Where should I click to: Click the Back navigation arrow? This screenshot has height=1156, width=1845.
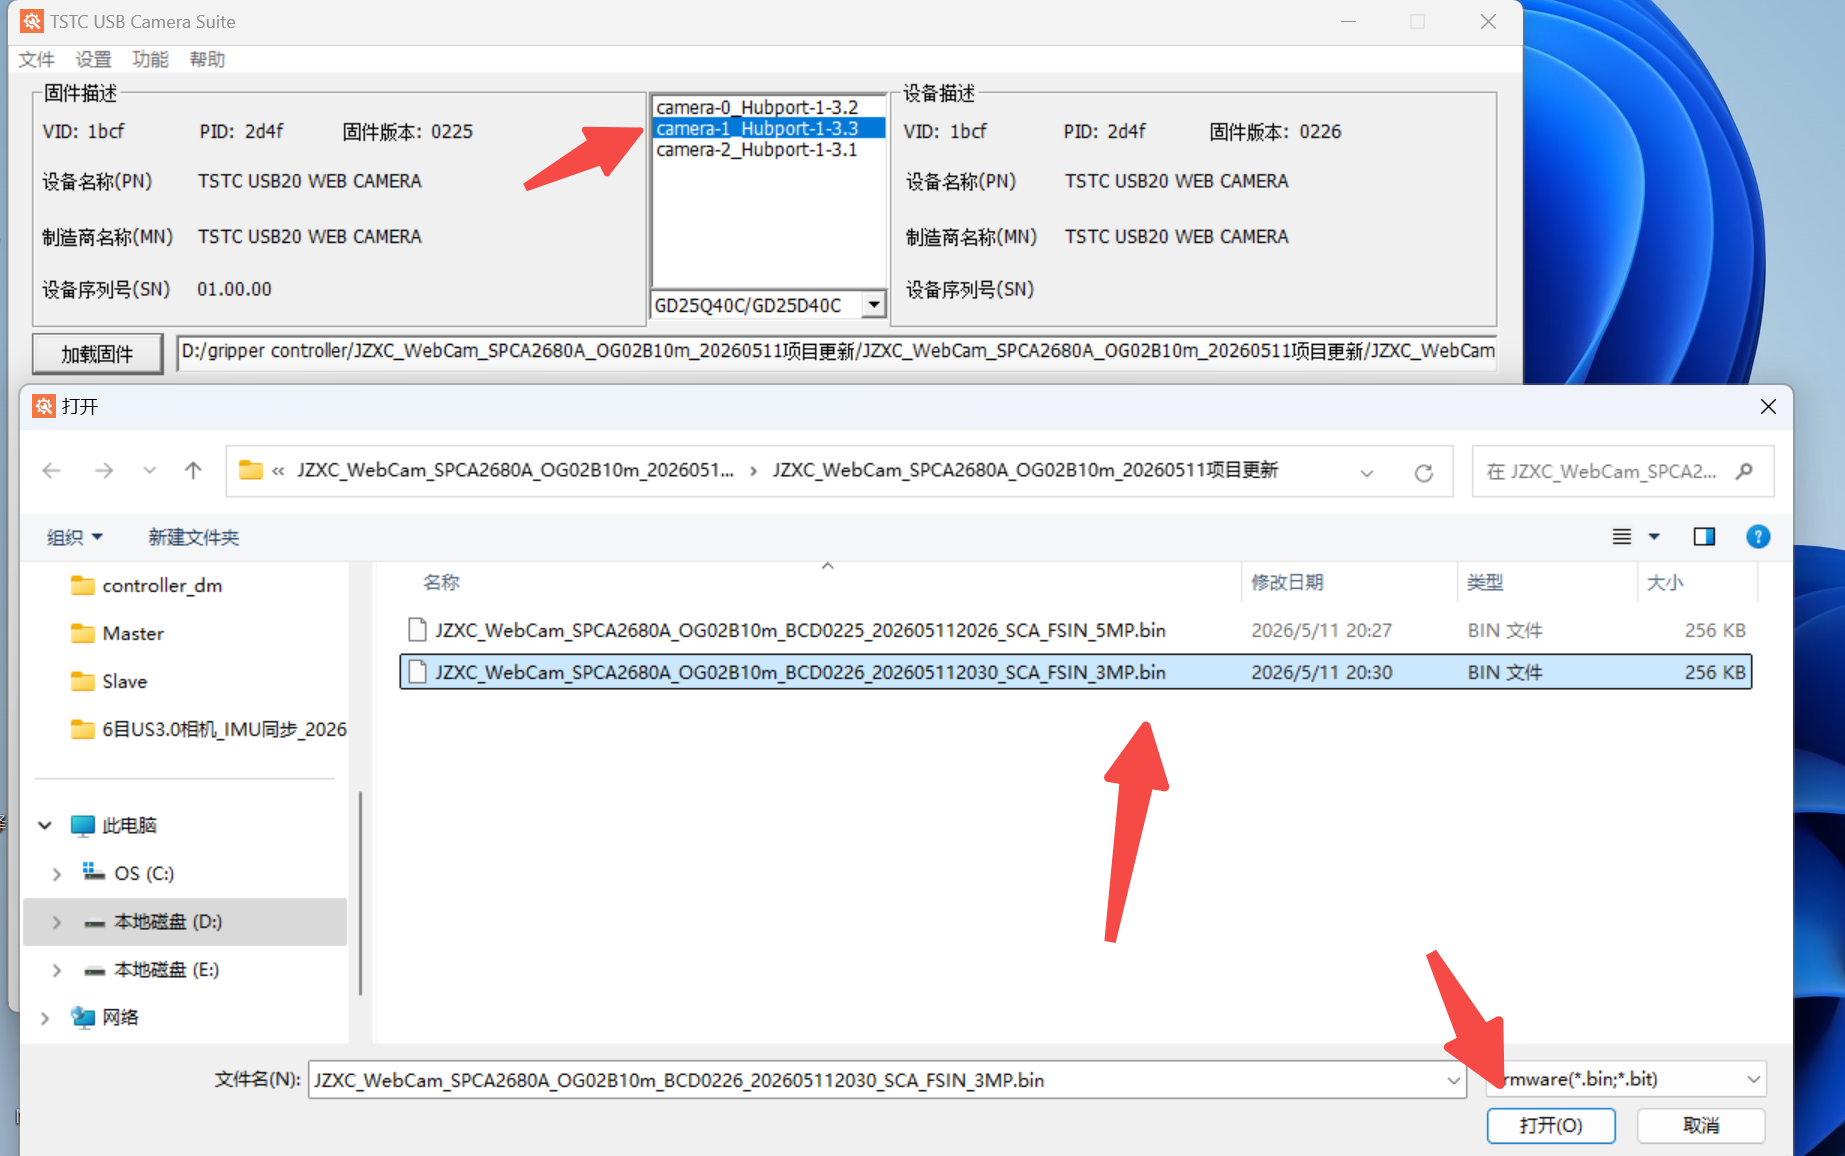pos(52,471)
